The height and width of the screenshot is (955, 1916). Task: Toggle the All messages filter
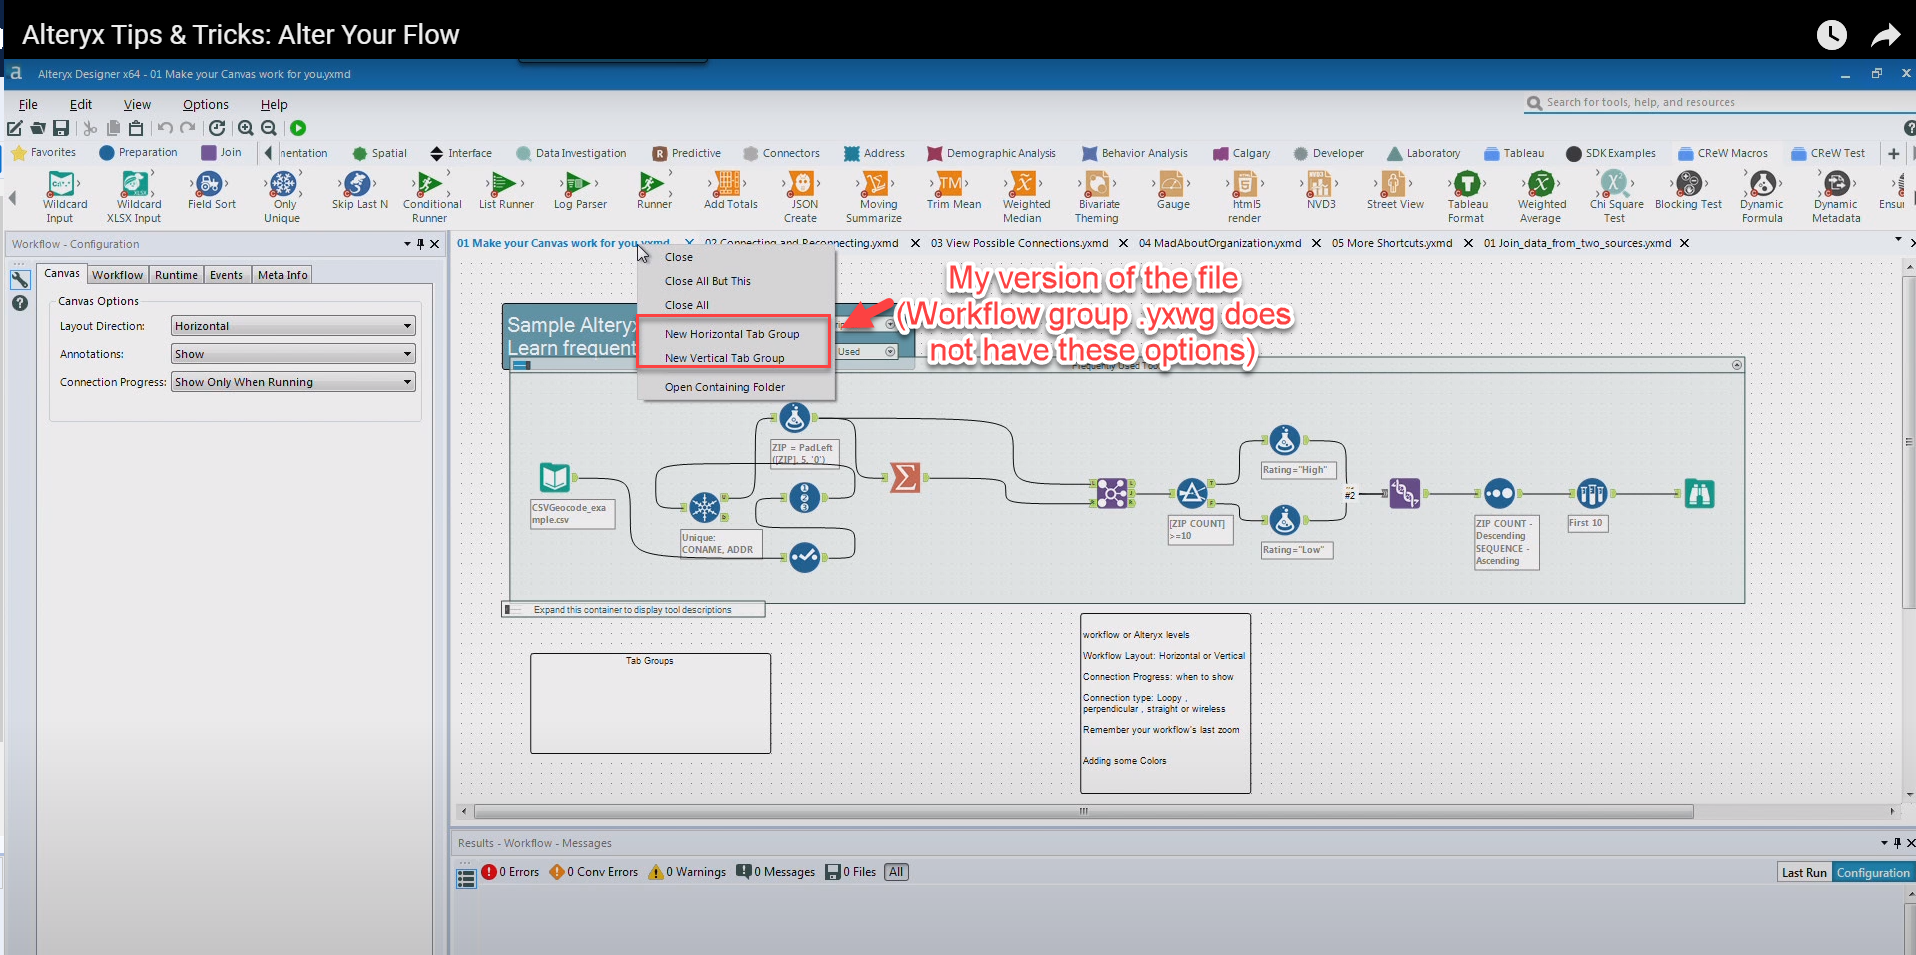pos(895,871)
